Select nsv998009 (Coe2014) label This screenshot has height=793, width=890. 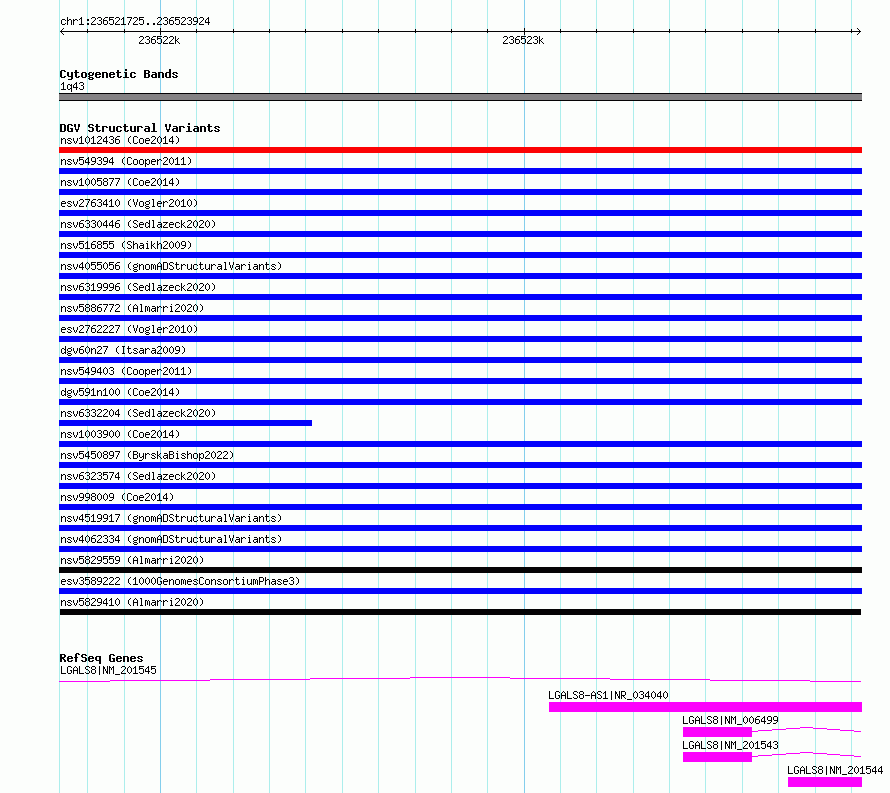point(117,497)
